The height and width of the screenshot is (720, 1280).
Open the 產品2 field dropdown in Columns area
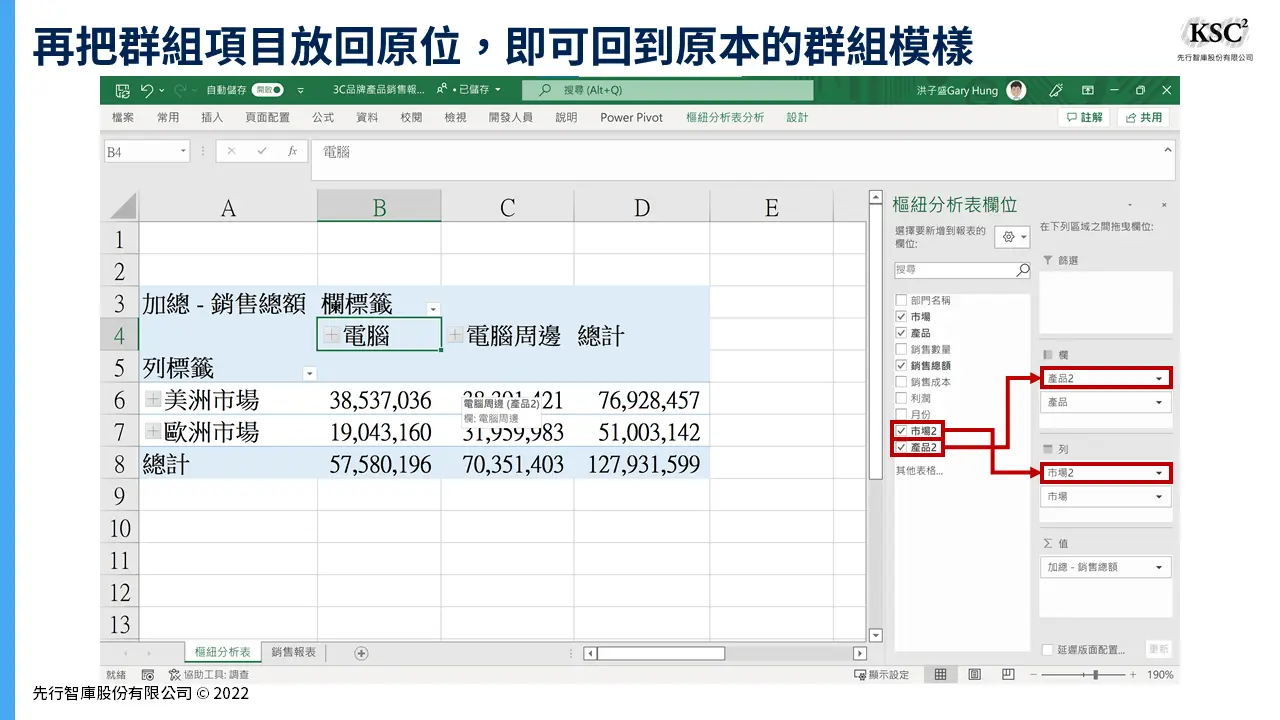click(1159, 378)
